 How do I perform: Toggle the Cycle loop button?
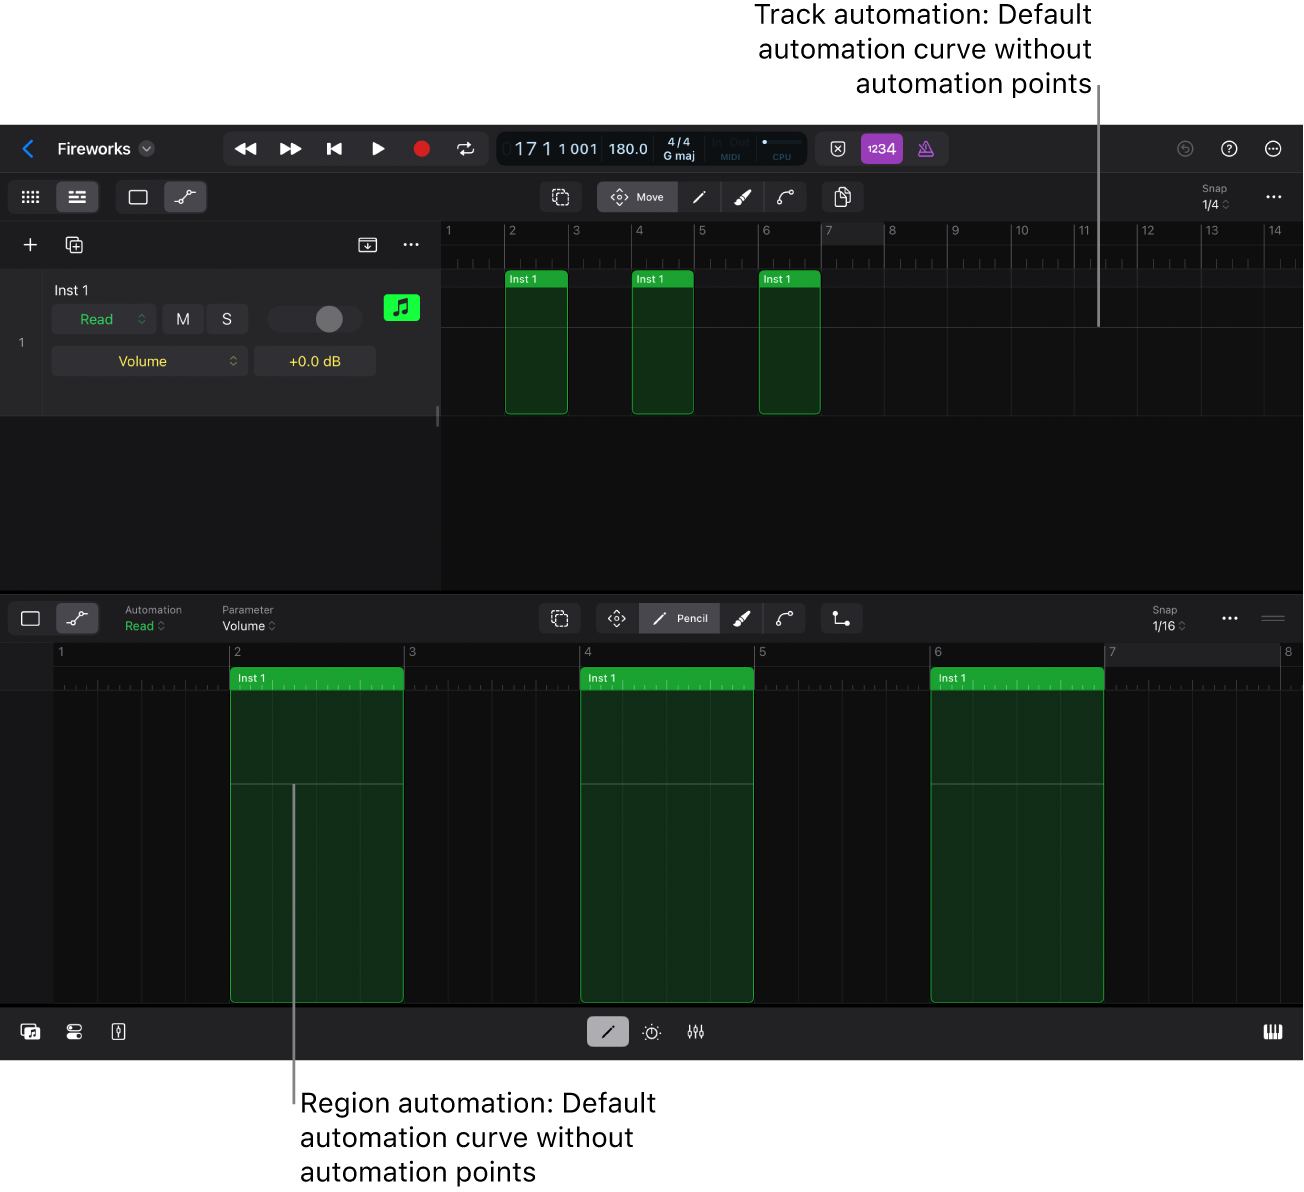tap(465, 149)
